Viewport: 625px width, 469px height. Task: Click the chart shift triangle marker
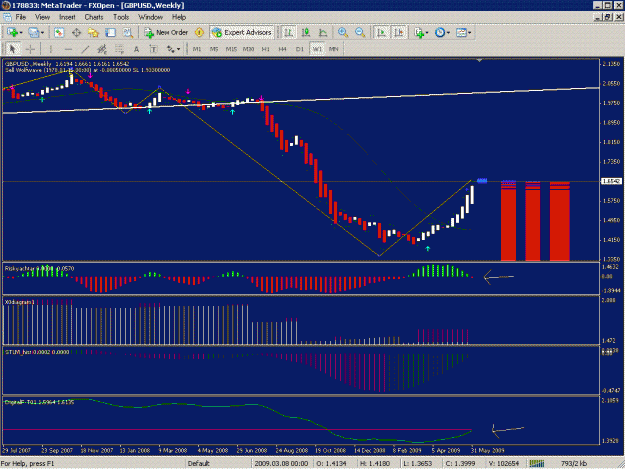pyautogui.click(x=480, y=61)
